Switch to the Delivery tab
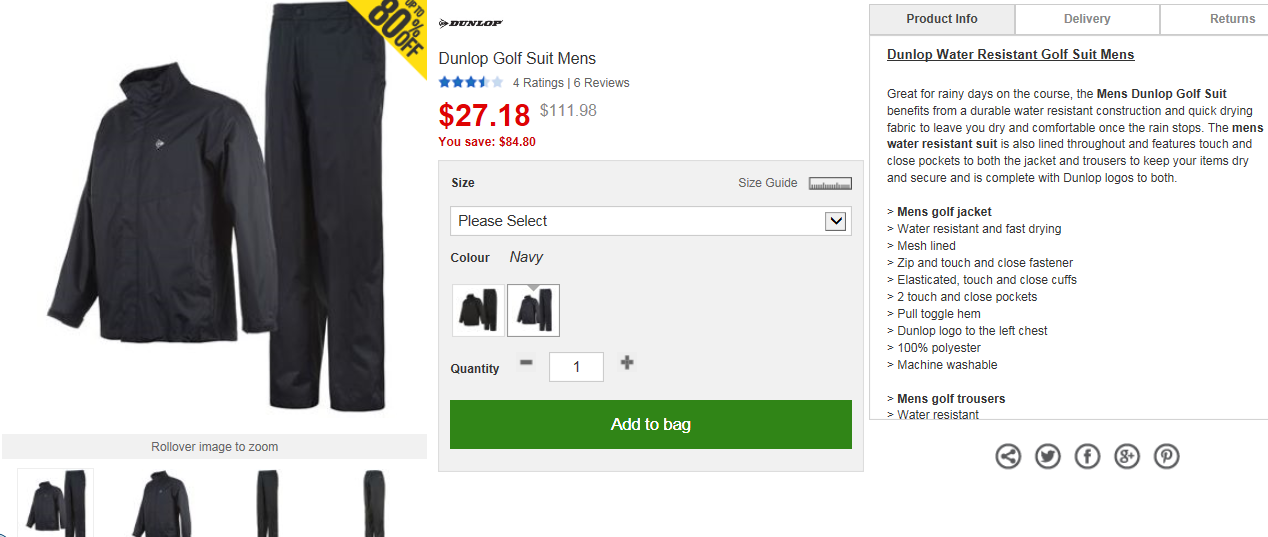The height and width of the screenshot is (537, 1268). tap(1087, 19)
